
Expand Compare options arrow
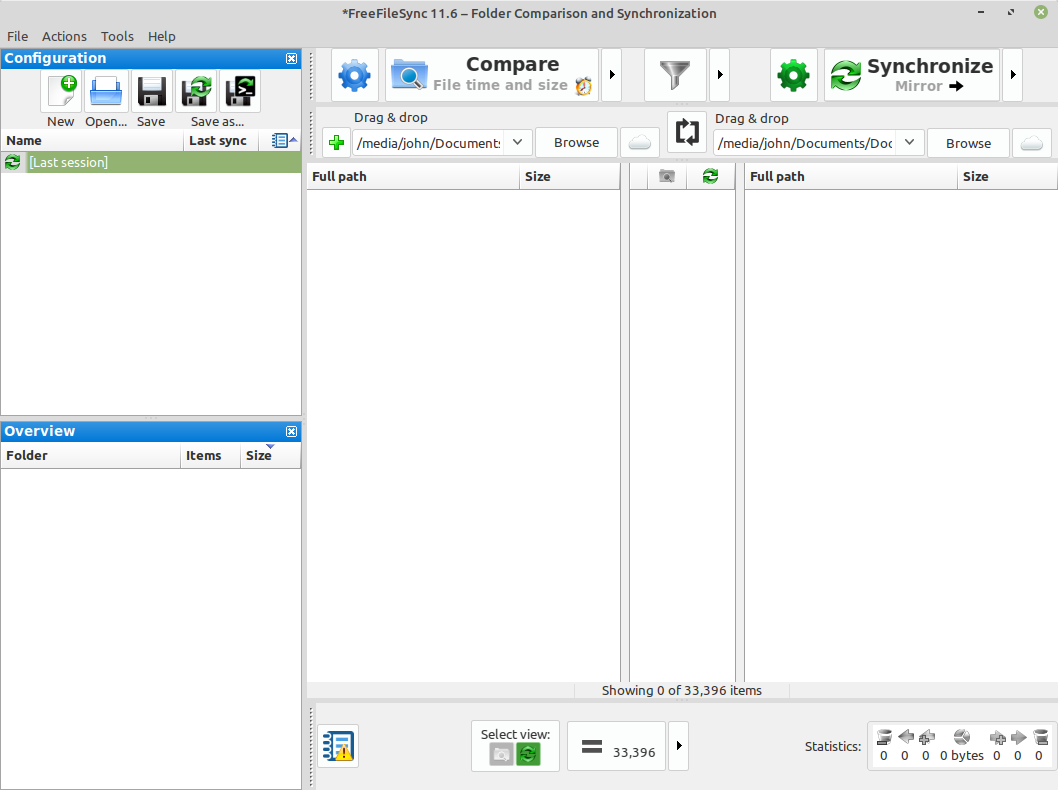(612, 75)
